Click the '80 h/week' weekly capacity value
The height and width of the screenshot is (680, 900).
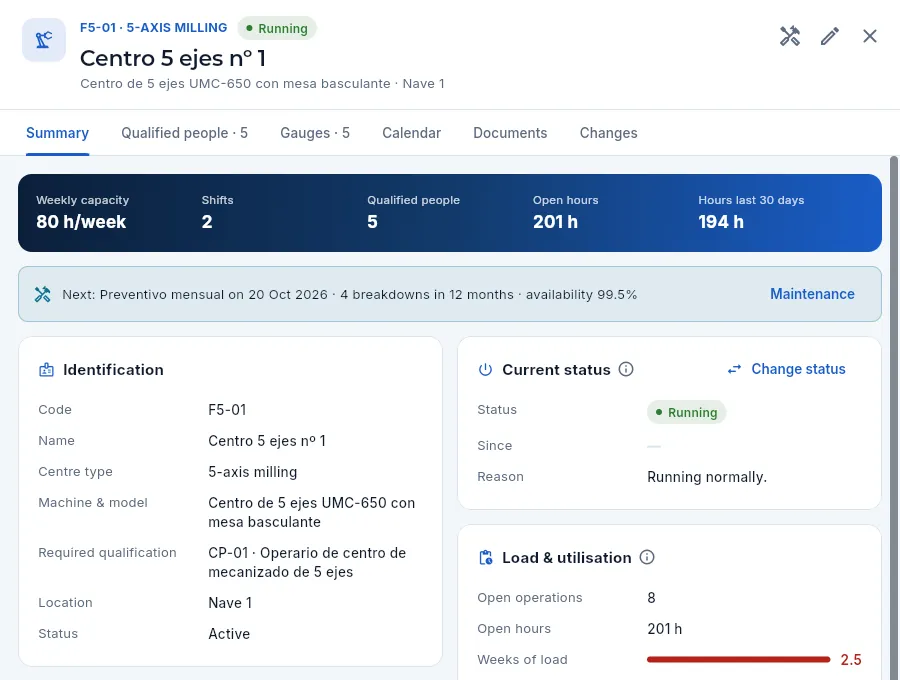[x=81, y=222]
